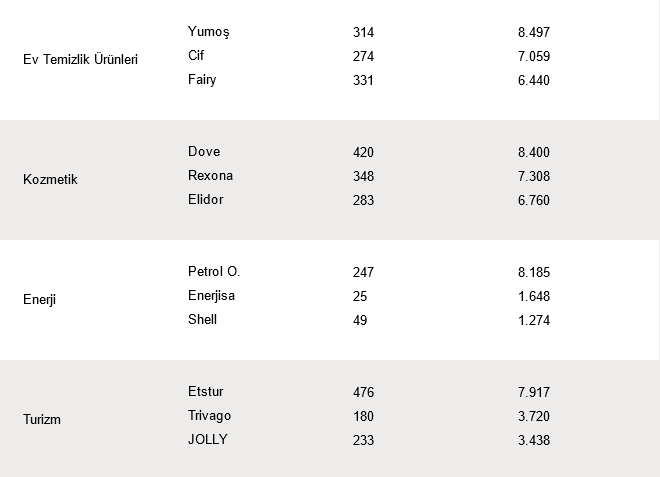Viewport: 660px width, 477px height.
Task: Select the number 476 beside Etstur
Action: pyautogui.click(x=363, y=393)
